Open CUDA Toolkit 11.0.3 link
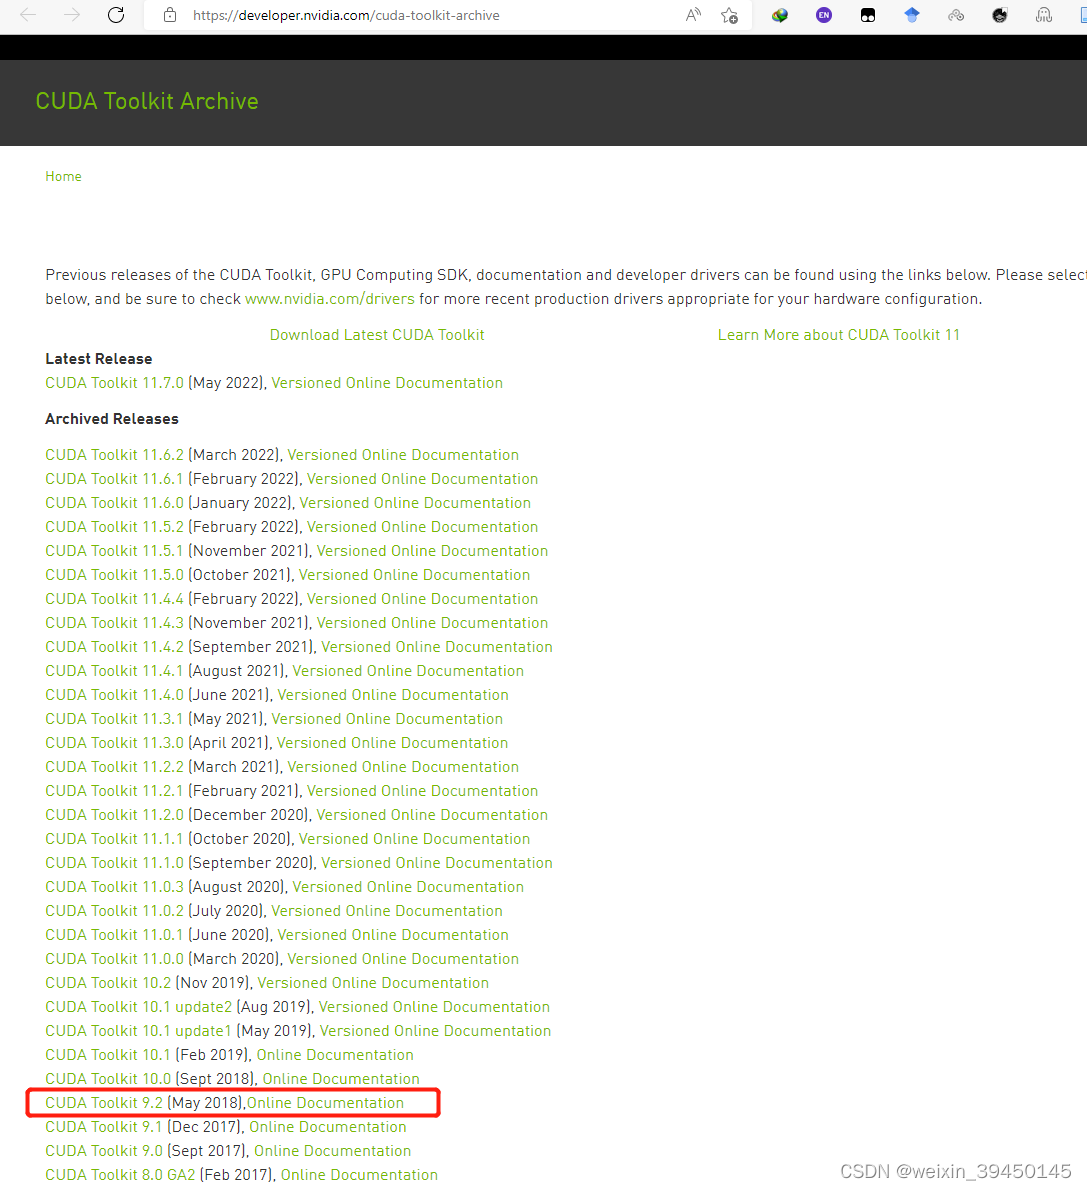This screenshot has width=1087, height=1190. (x=115, y=886)
